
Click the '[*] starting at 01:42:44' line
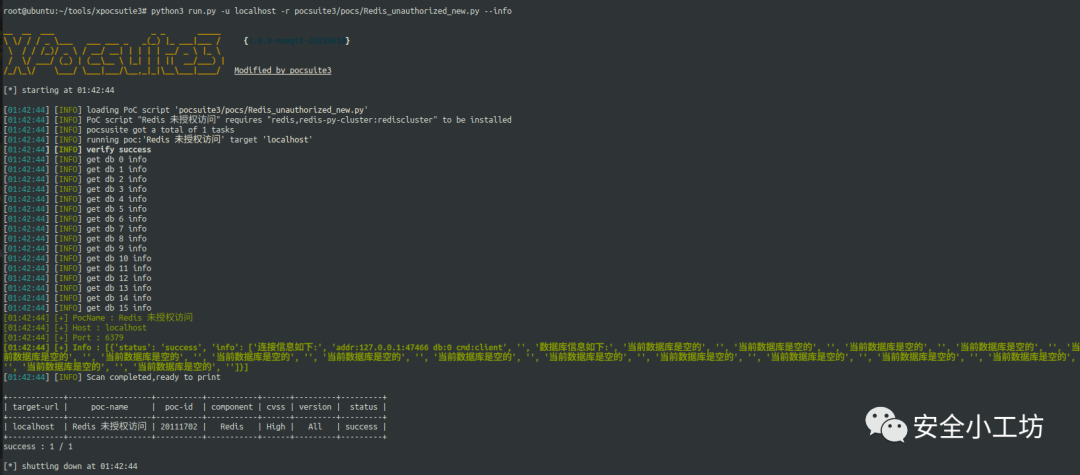(x=59, y=90)
